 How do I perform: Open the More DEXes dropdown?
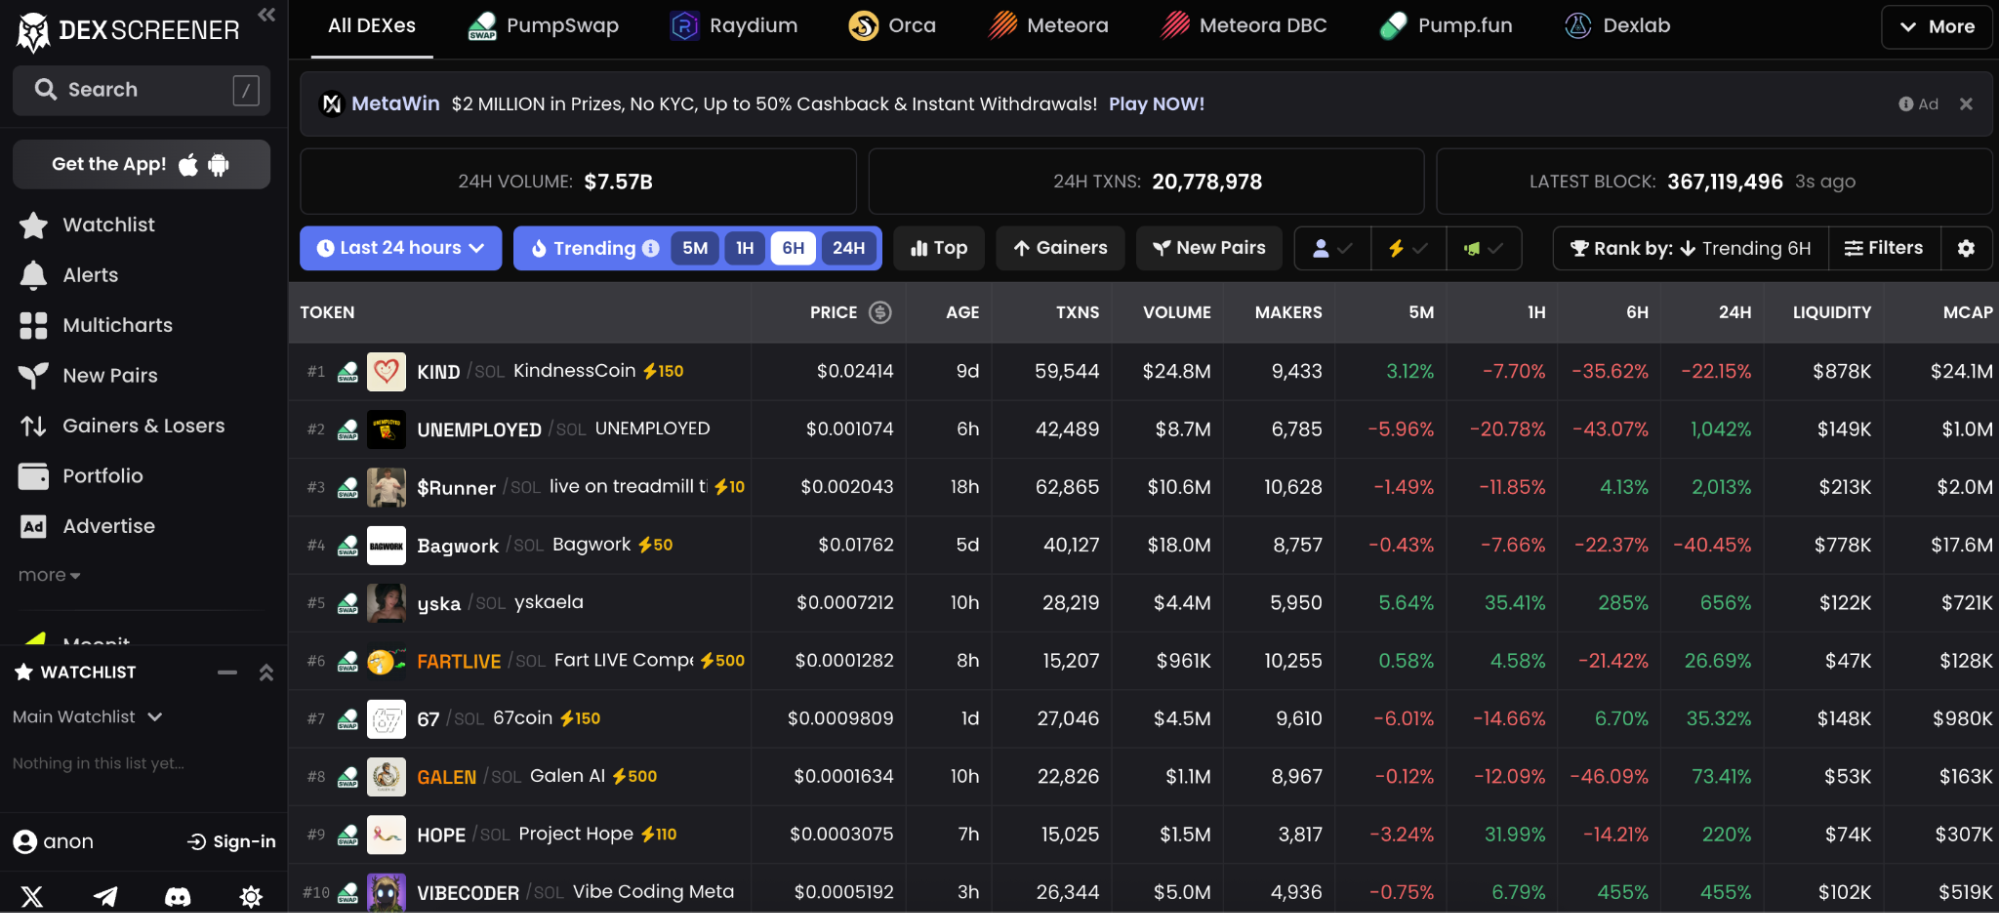[x=1937, y=27]
